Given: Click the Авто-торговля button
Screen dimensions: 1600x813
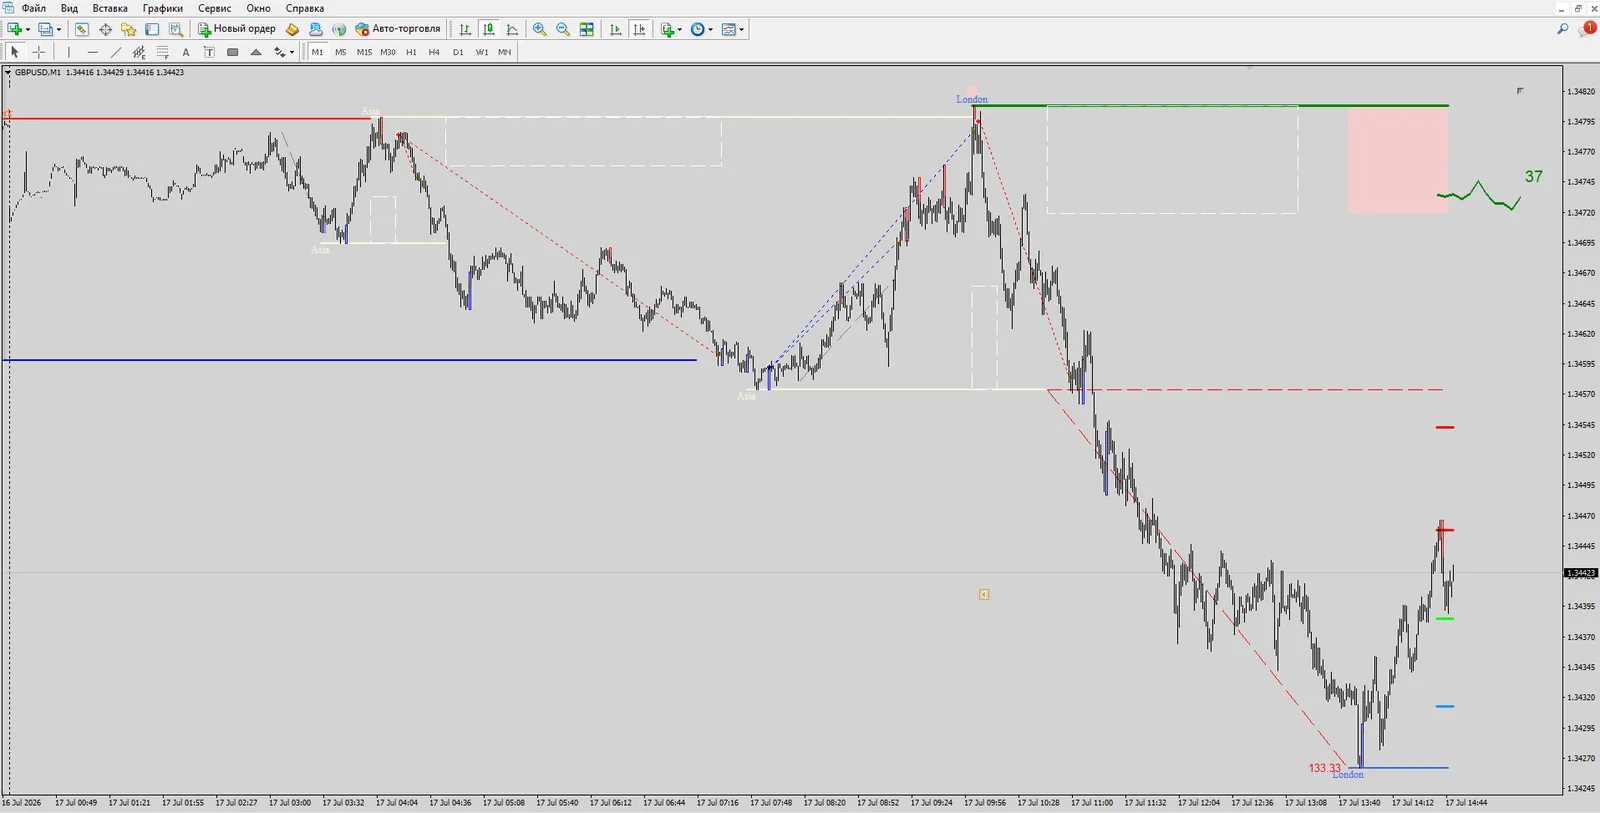Looking at the screenshot, I should (x=398, y=29).
